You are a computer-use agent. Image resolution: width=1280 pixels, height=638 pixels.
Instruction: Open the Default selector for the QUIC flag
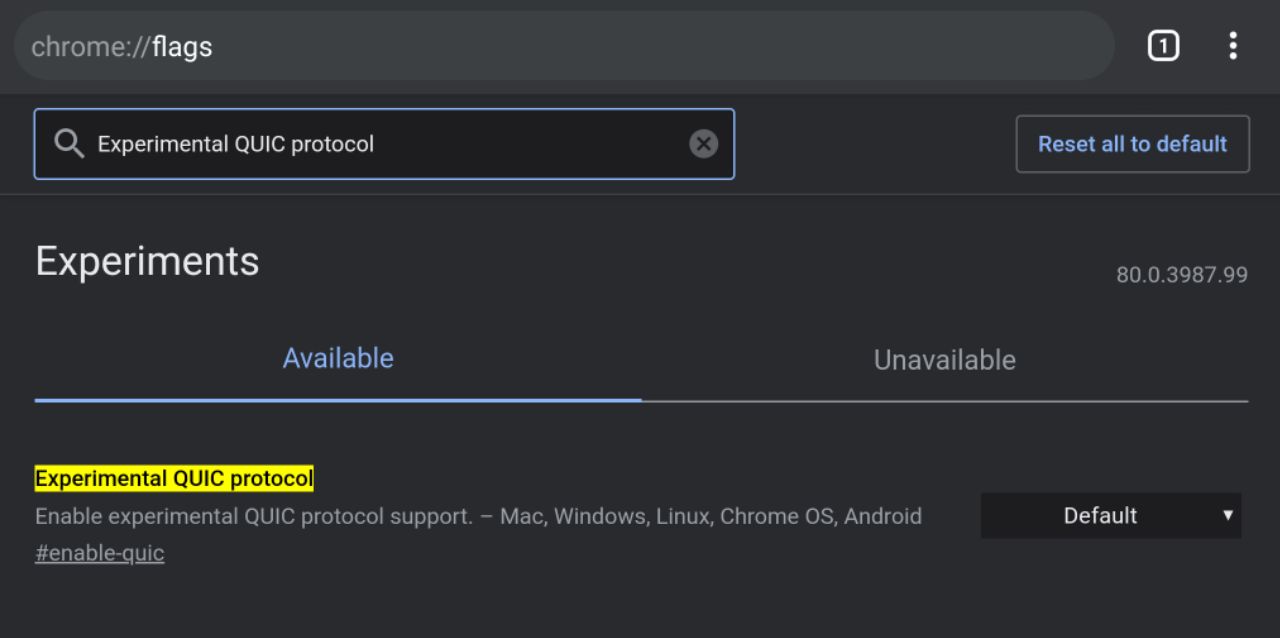coord(1100,516)
